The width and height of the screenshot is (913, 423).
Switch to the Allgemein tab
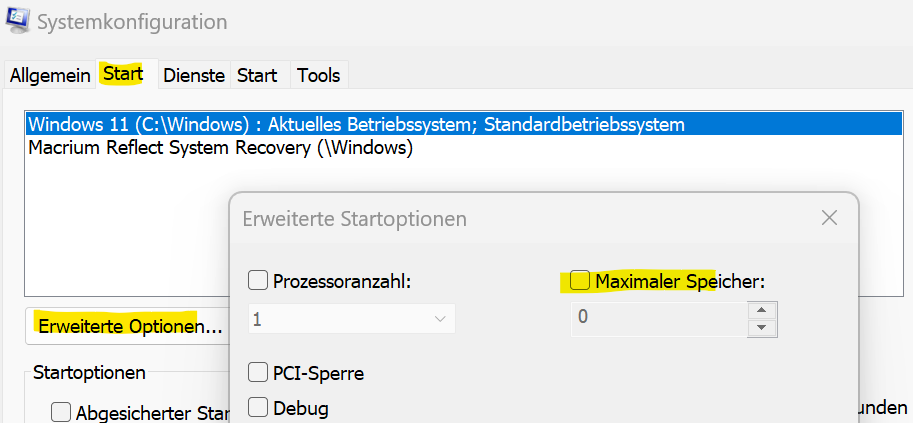50,75
